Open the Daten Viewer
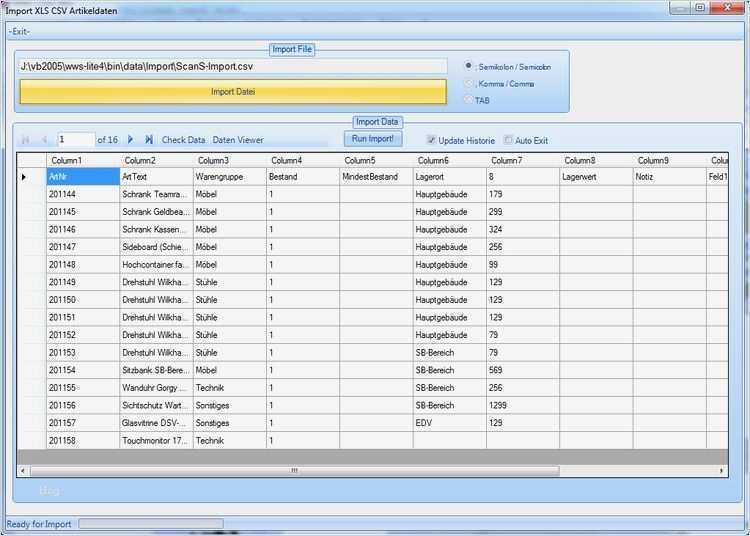Image resolution: width=750 pixels, height=536 pixels. pos(238,140)
